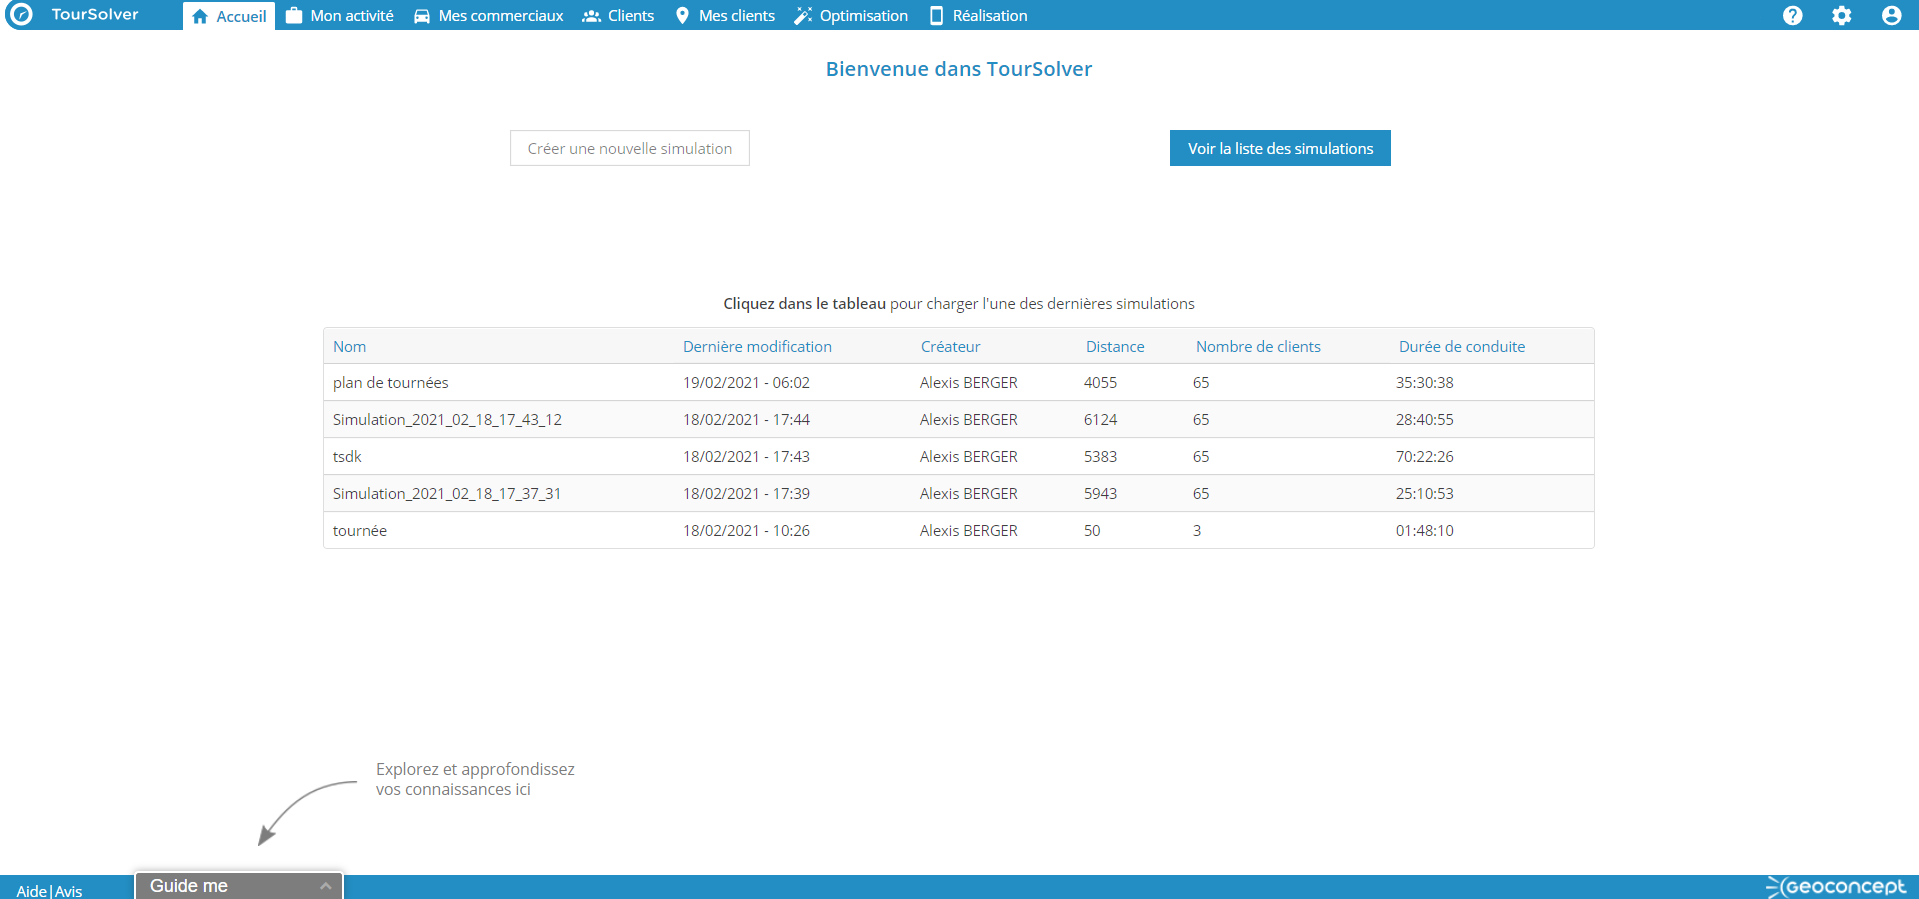The width and height of the screenshot is (1919, 899).
Task: Sort by the Créateur column header
Action: coord(950,346)
